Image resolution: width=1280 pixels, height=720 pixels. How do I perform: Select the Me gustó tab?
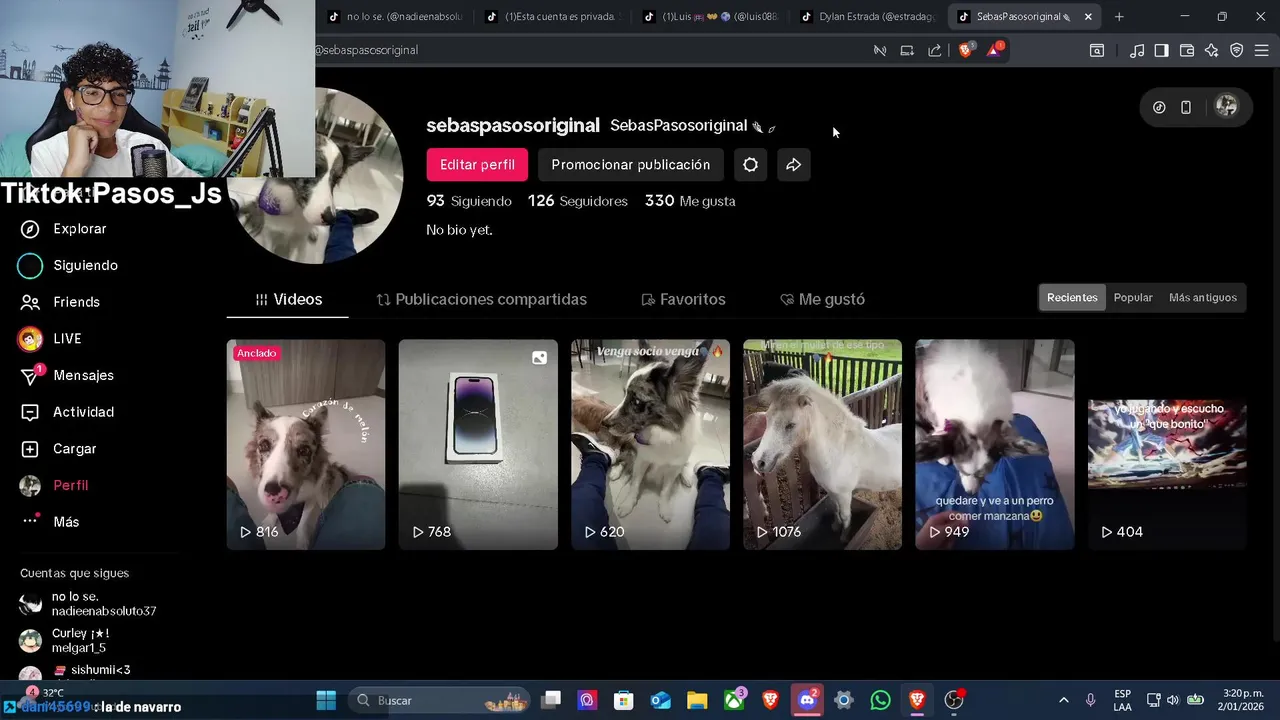point(822,299)
